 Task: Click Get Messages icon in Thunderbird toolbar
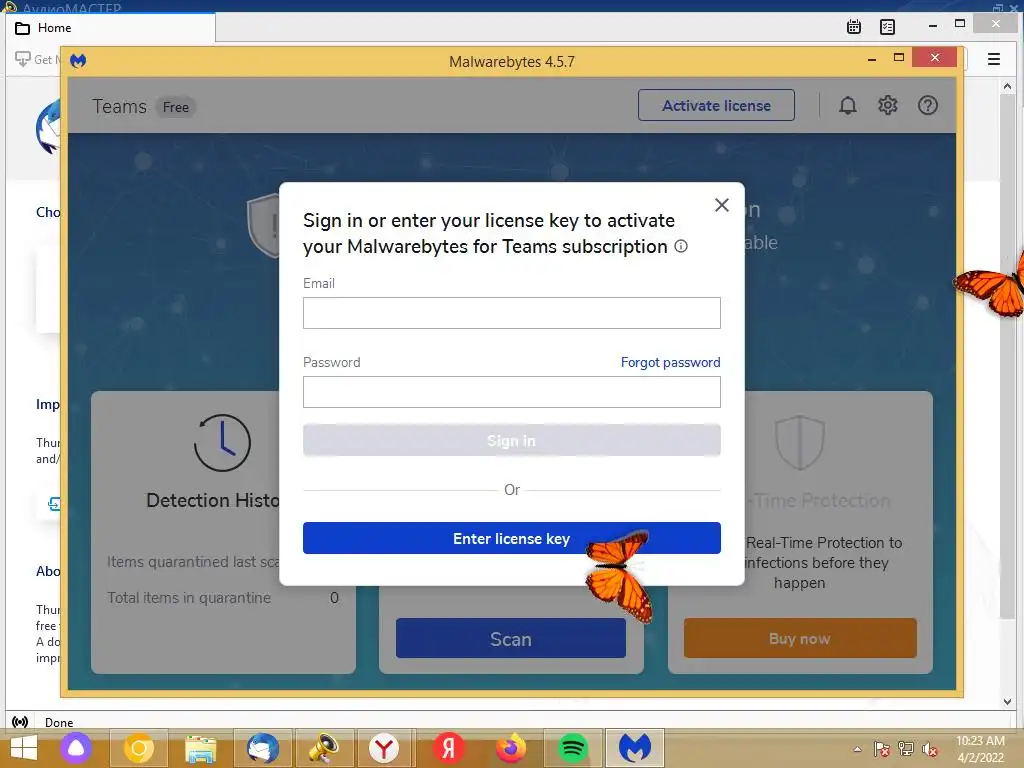coord(23,59)
